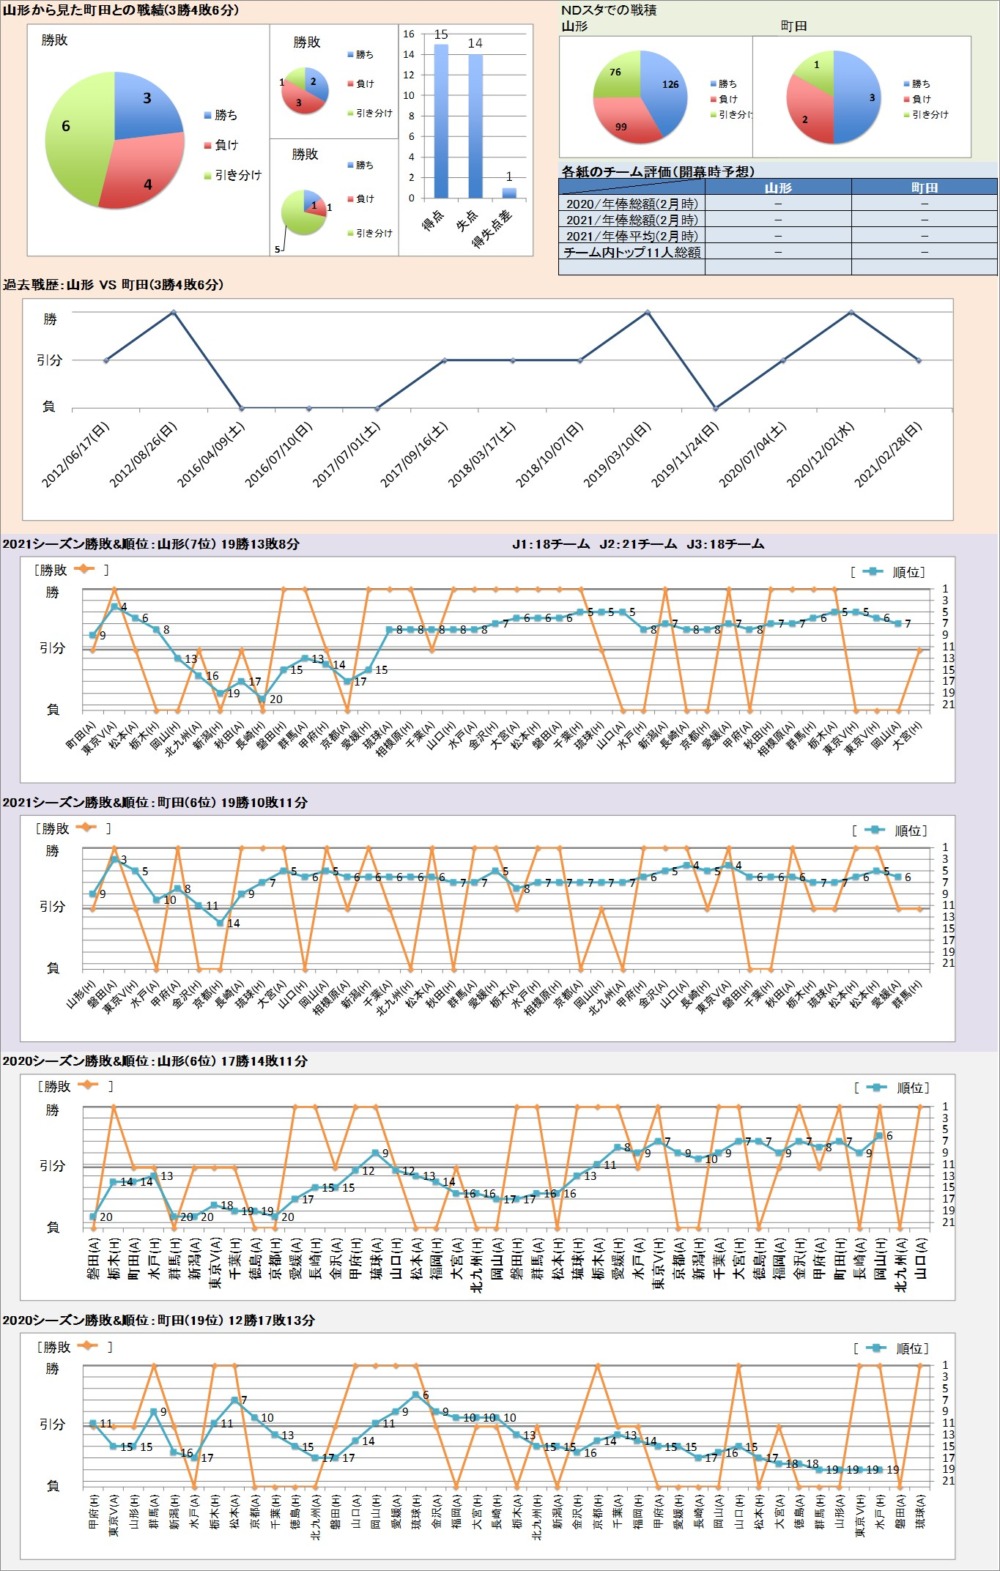Click the blue legend marker for 勝ち in the large pie chart

(x=208, y=115)
